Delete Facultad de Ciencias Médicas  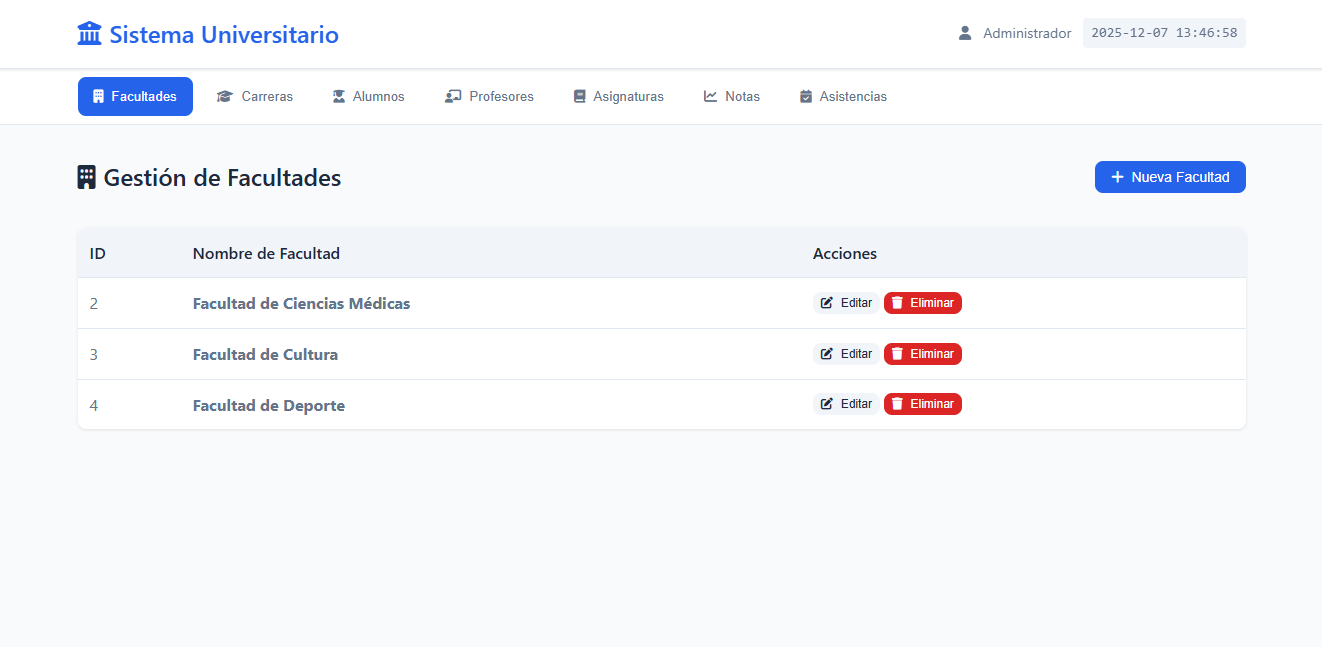[922, 303]
